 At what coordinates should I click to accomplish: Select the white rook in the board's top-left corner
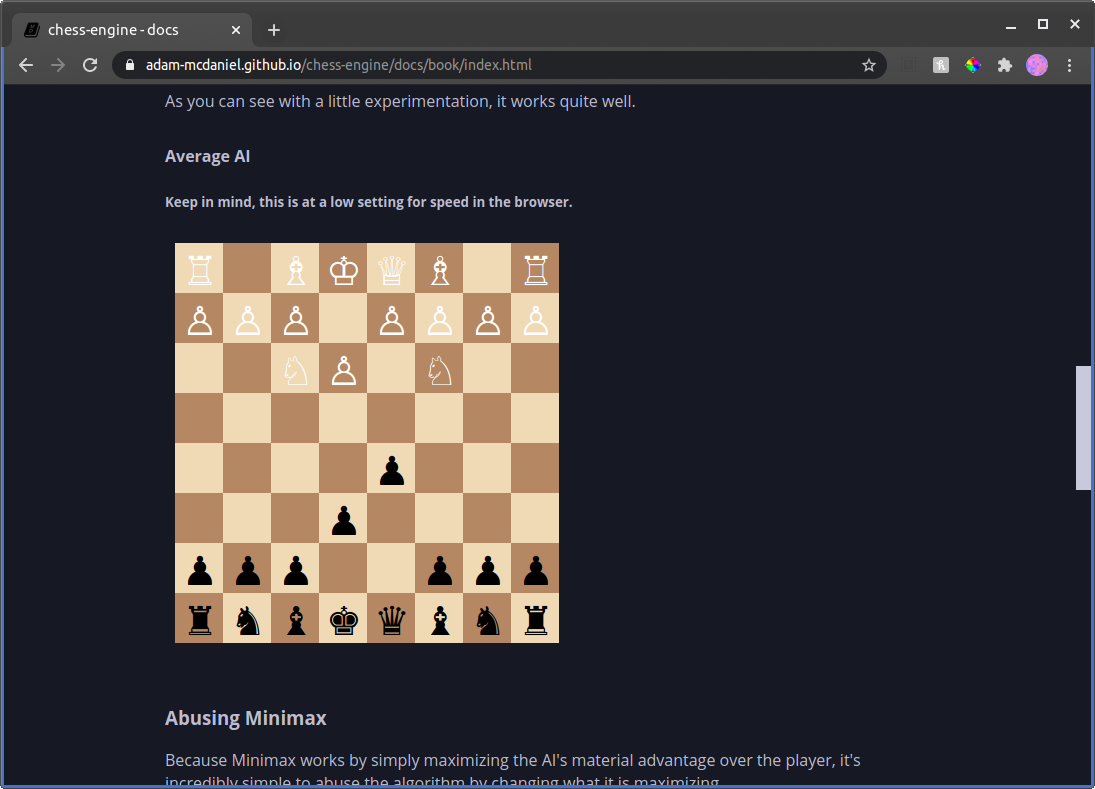pos(200,269)
